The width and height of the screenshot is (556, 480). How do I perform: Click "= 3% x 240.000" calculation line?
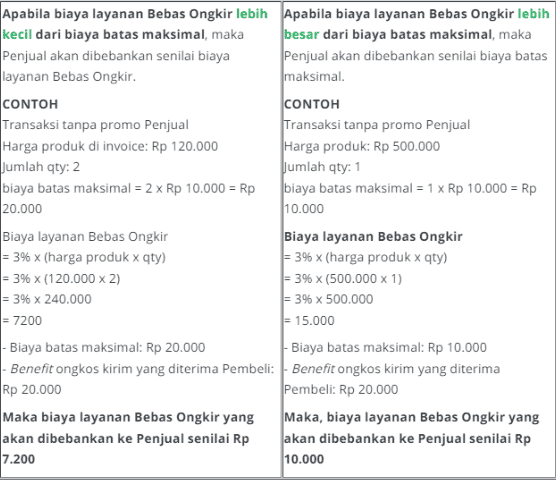coord(47,299)
